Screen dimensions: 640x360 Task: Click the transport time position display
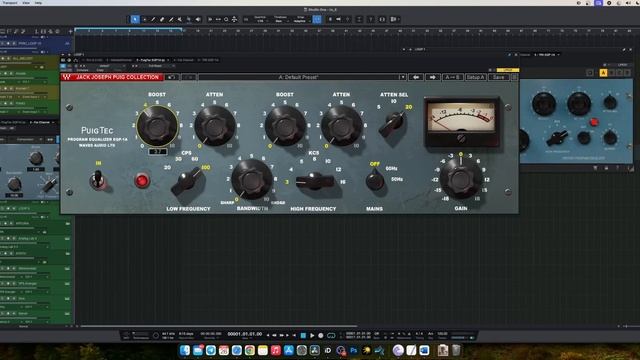click(x=244, y=334)
